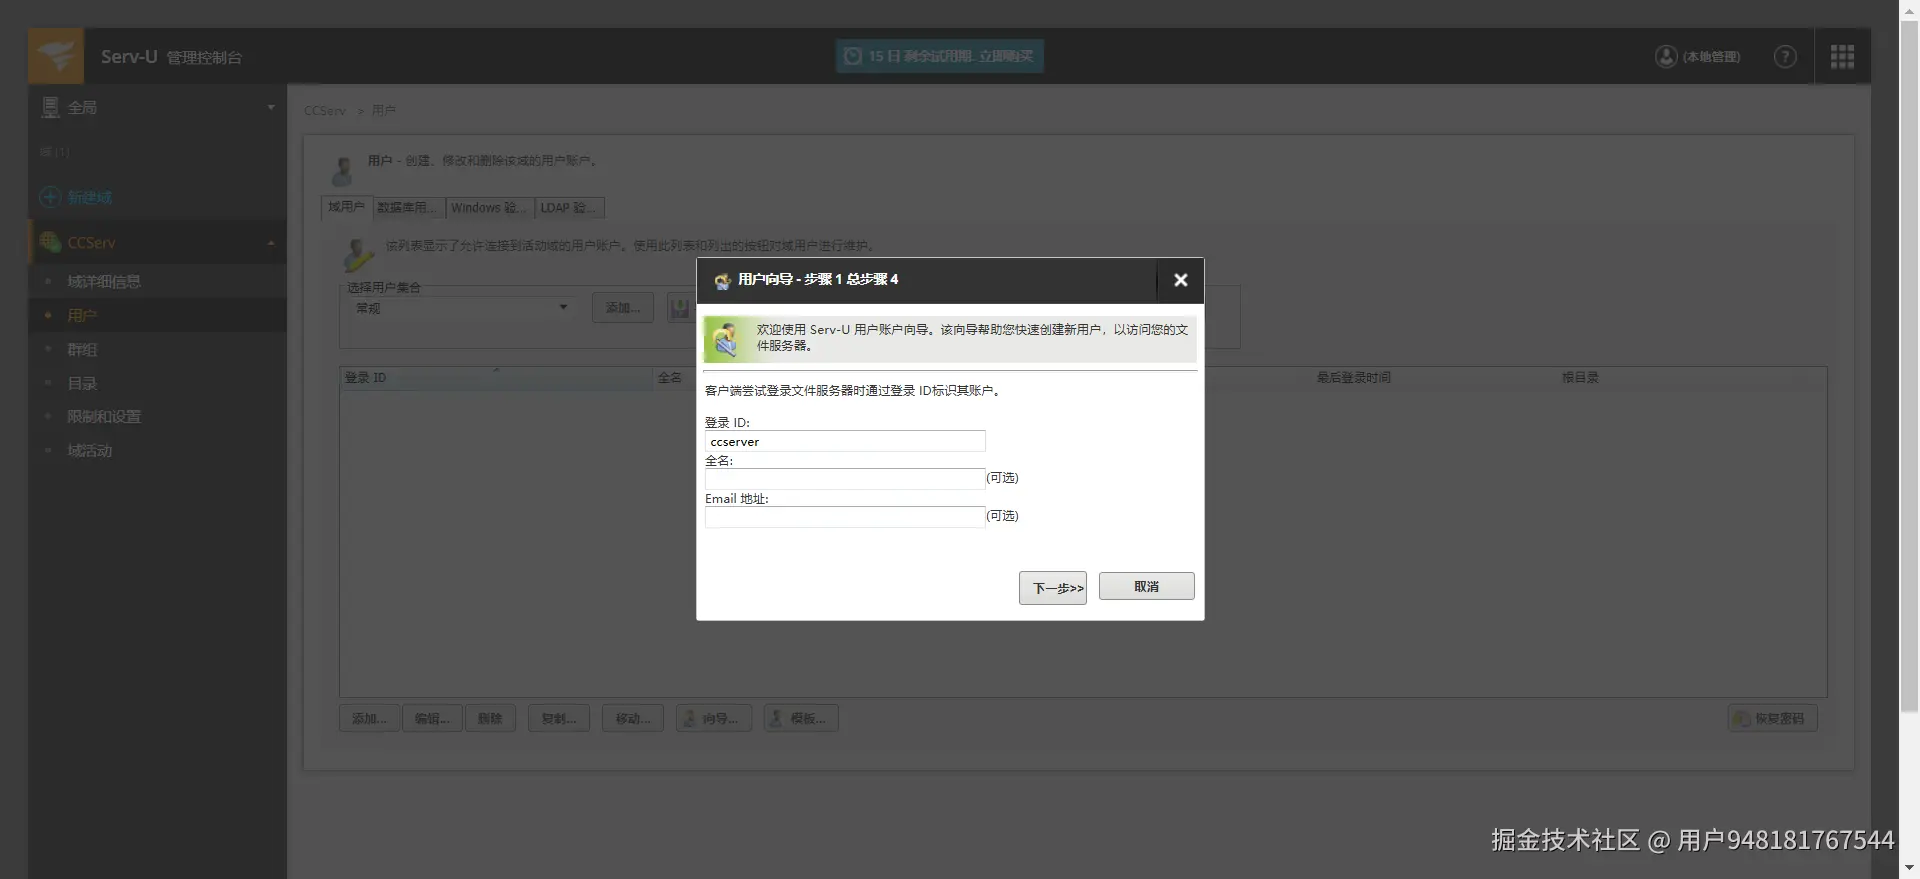Click the page scrollbar up arrow
The height and width of the screenshot is (879, 1920).
[x=1910, y=10]
